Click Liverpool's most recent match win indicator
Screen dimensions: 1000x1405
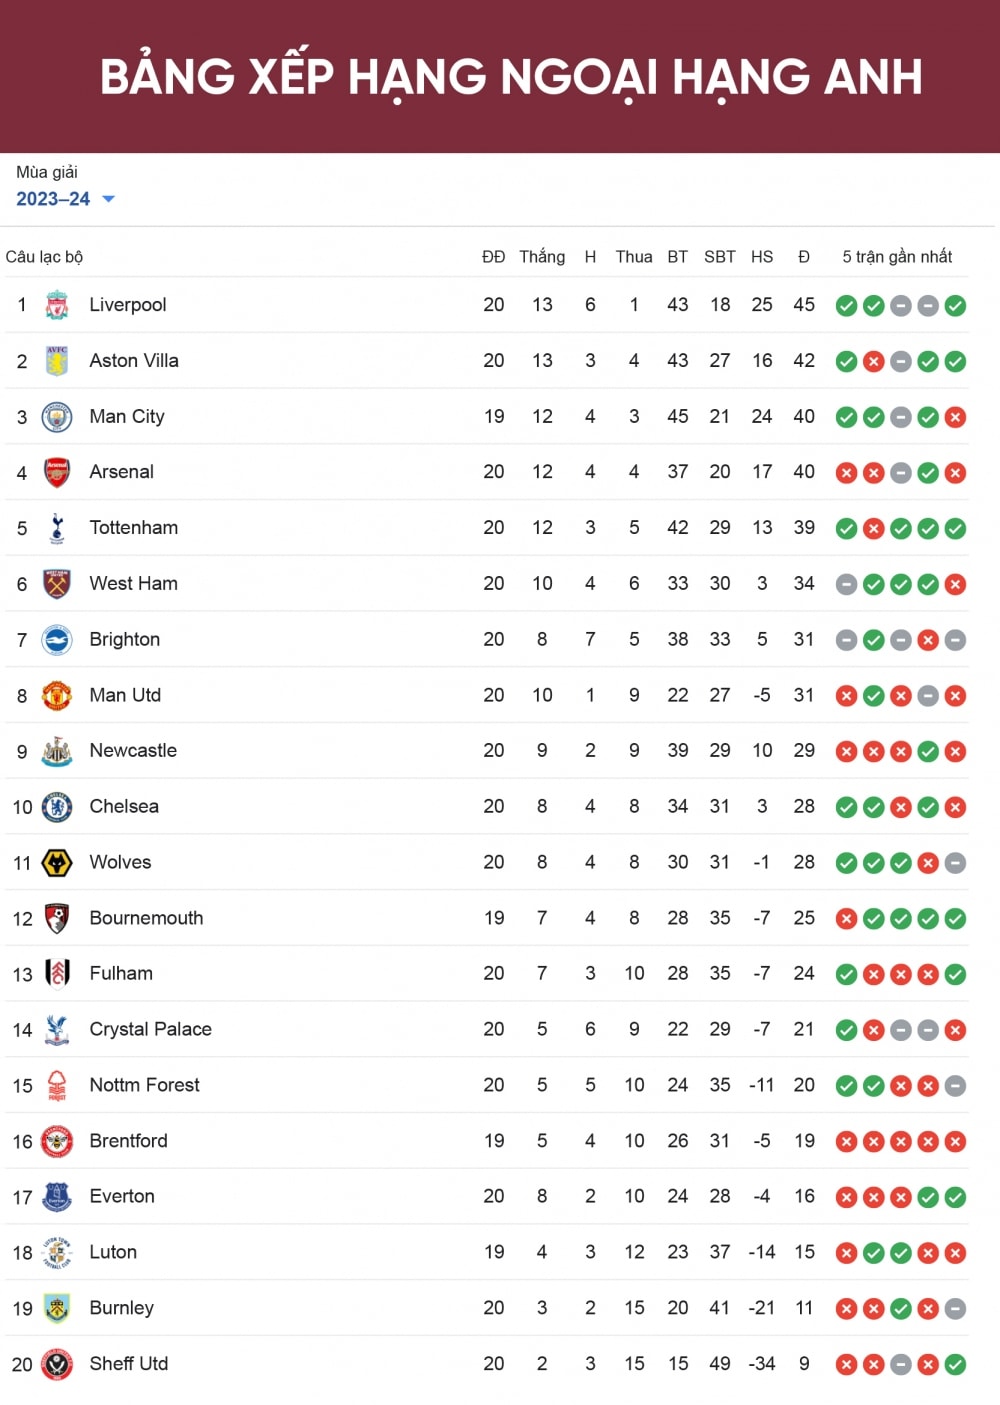[955, 306]
